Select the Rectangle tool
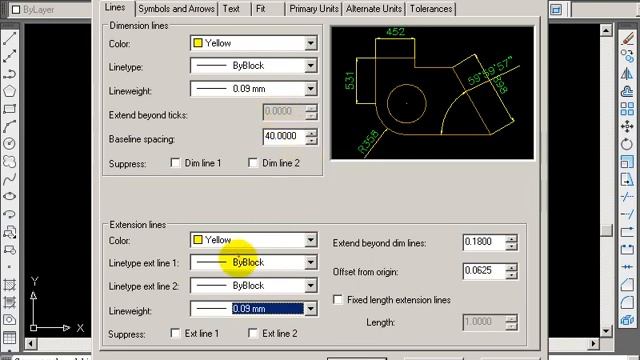This screenshot has height=360, width=640. click(x=9, y=109)
